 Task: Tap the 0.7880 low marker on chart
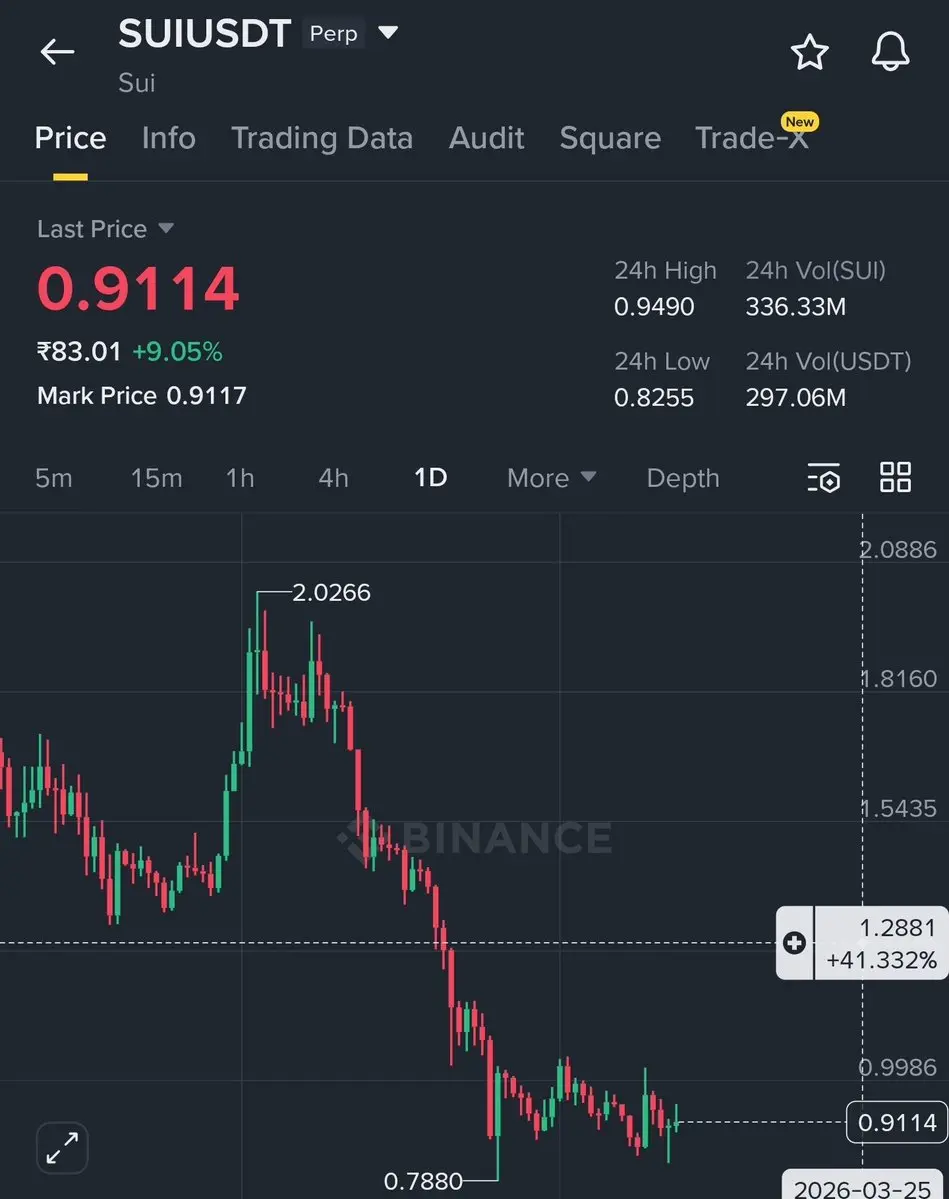pos(423,1181)
